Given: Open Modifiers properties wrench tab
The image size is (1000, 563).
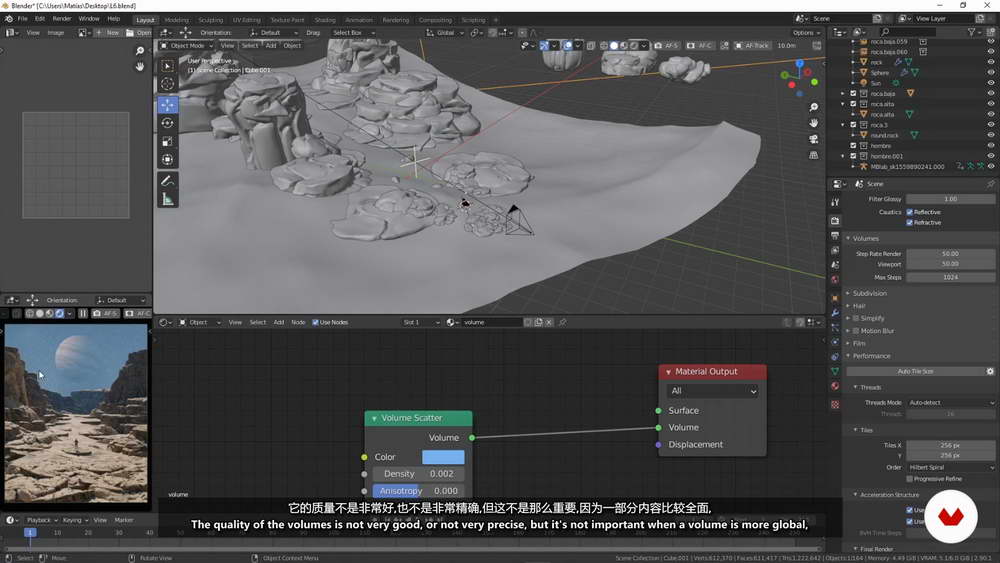Looking at the screenshot, I should 835,313.
